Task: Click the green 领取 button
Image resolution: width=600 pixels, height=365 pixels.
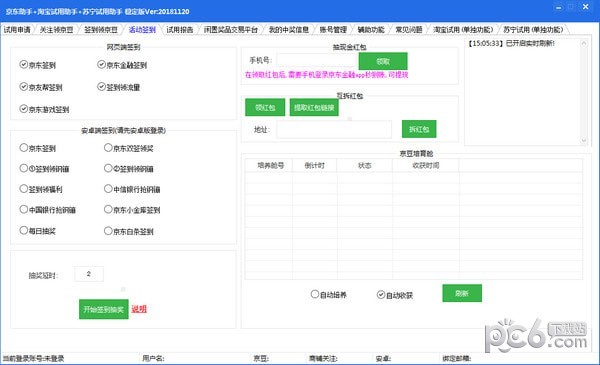Action: pos(383,61)
